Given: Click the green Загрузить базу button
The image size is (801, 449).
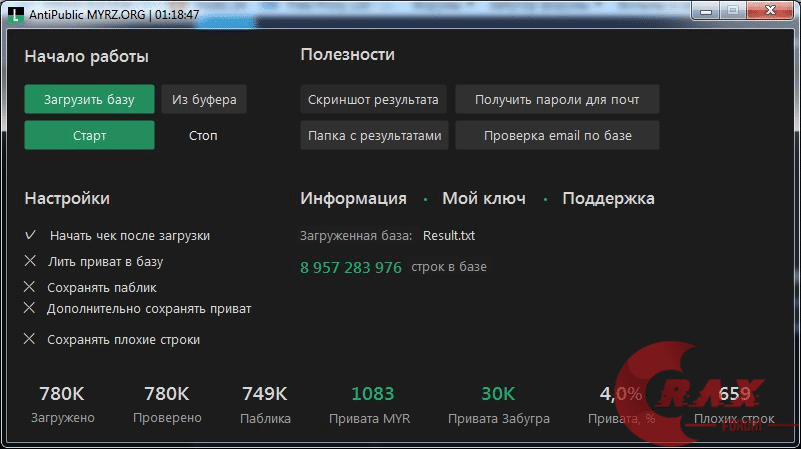Looking at the screenshot, I should 89,99.
